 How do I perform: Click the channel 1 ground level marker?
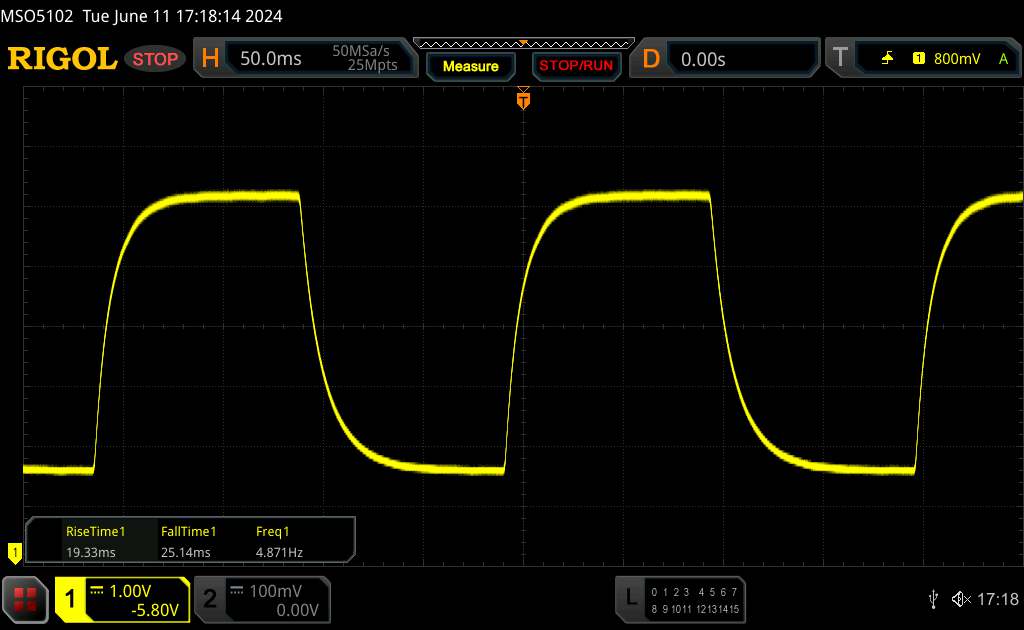(x=14, y=551)
